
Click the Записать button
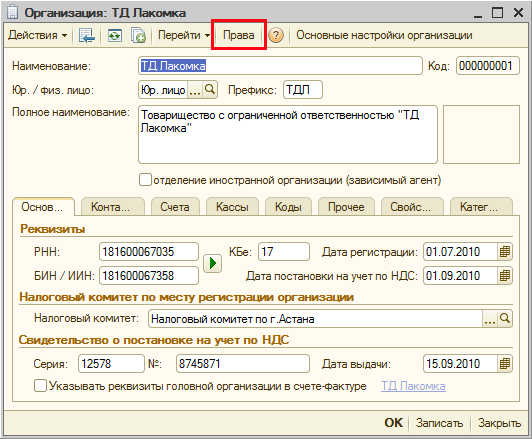439,423
